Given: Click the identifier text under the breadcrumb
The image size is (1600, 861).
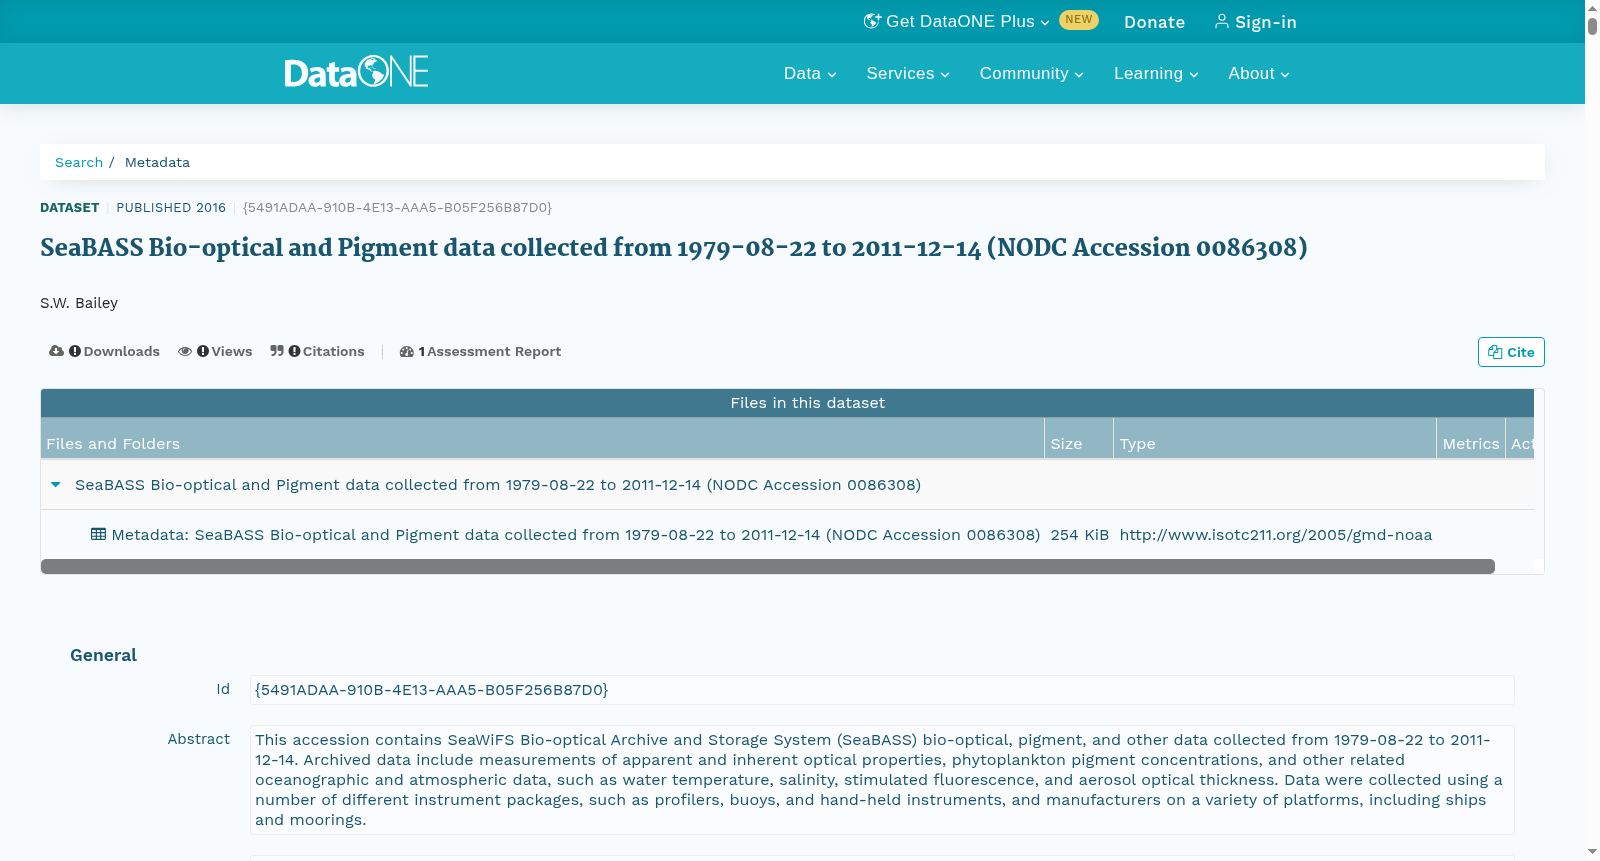Looking at the screenshot, I should tap(397, 208).
